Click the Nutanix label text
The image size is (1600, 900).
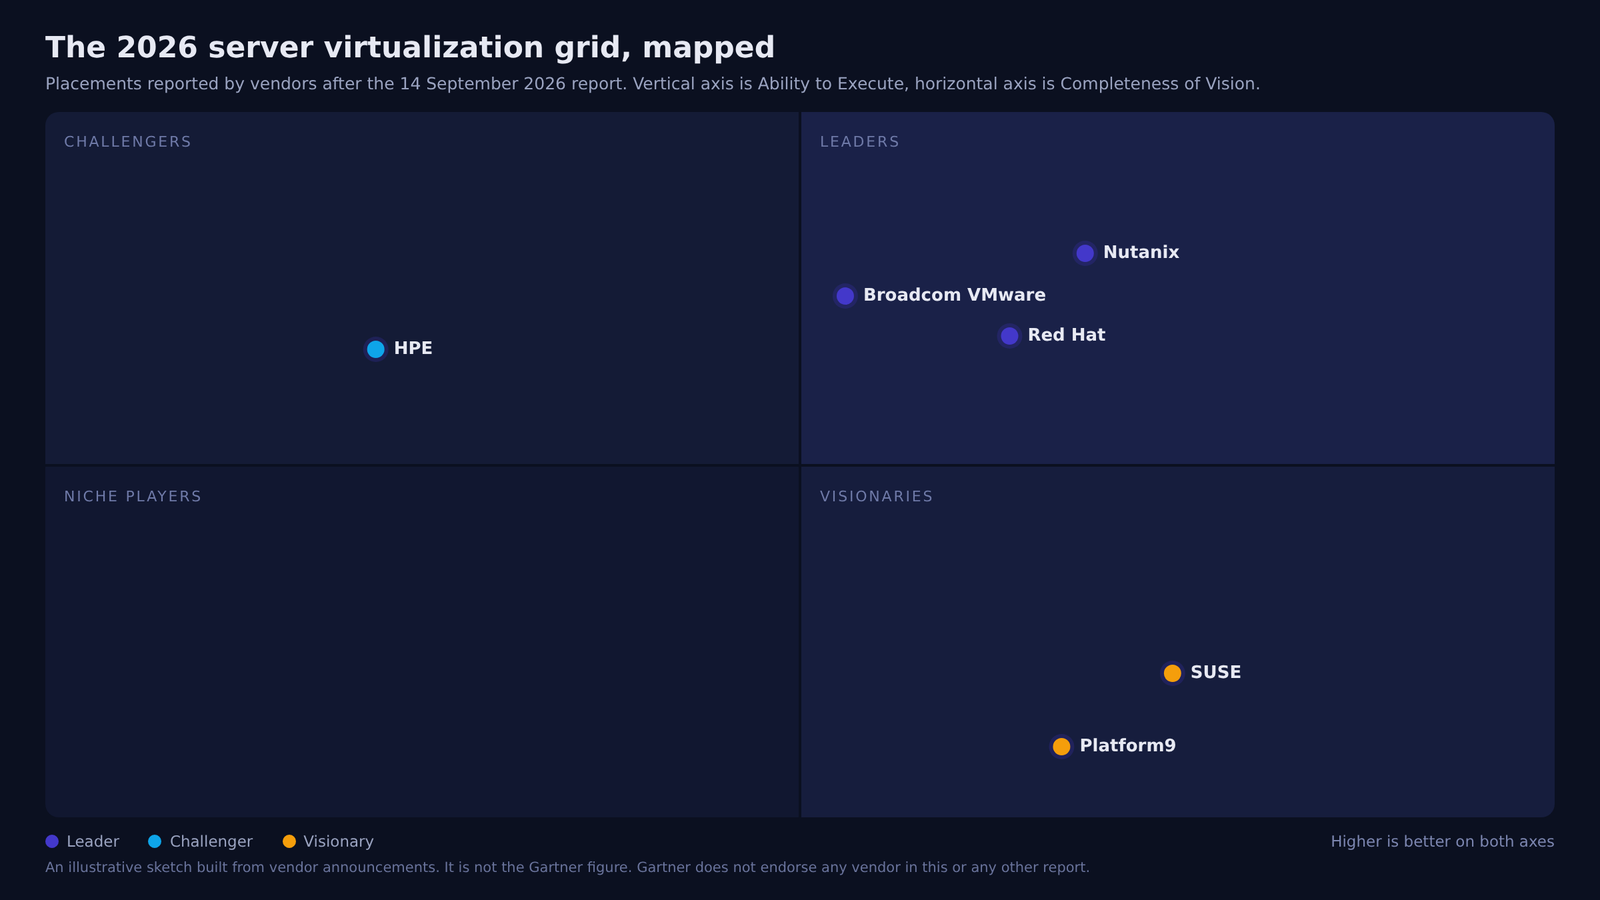point(1141,253)
